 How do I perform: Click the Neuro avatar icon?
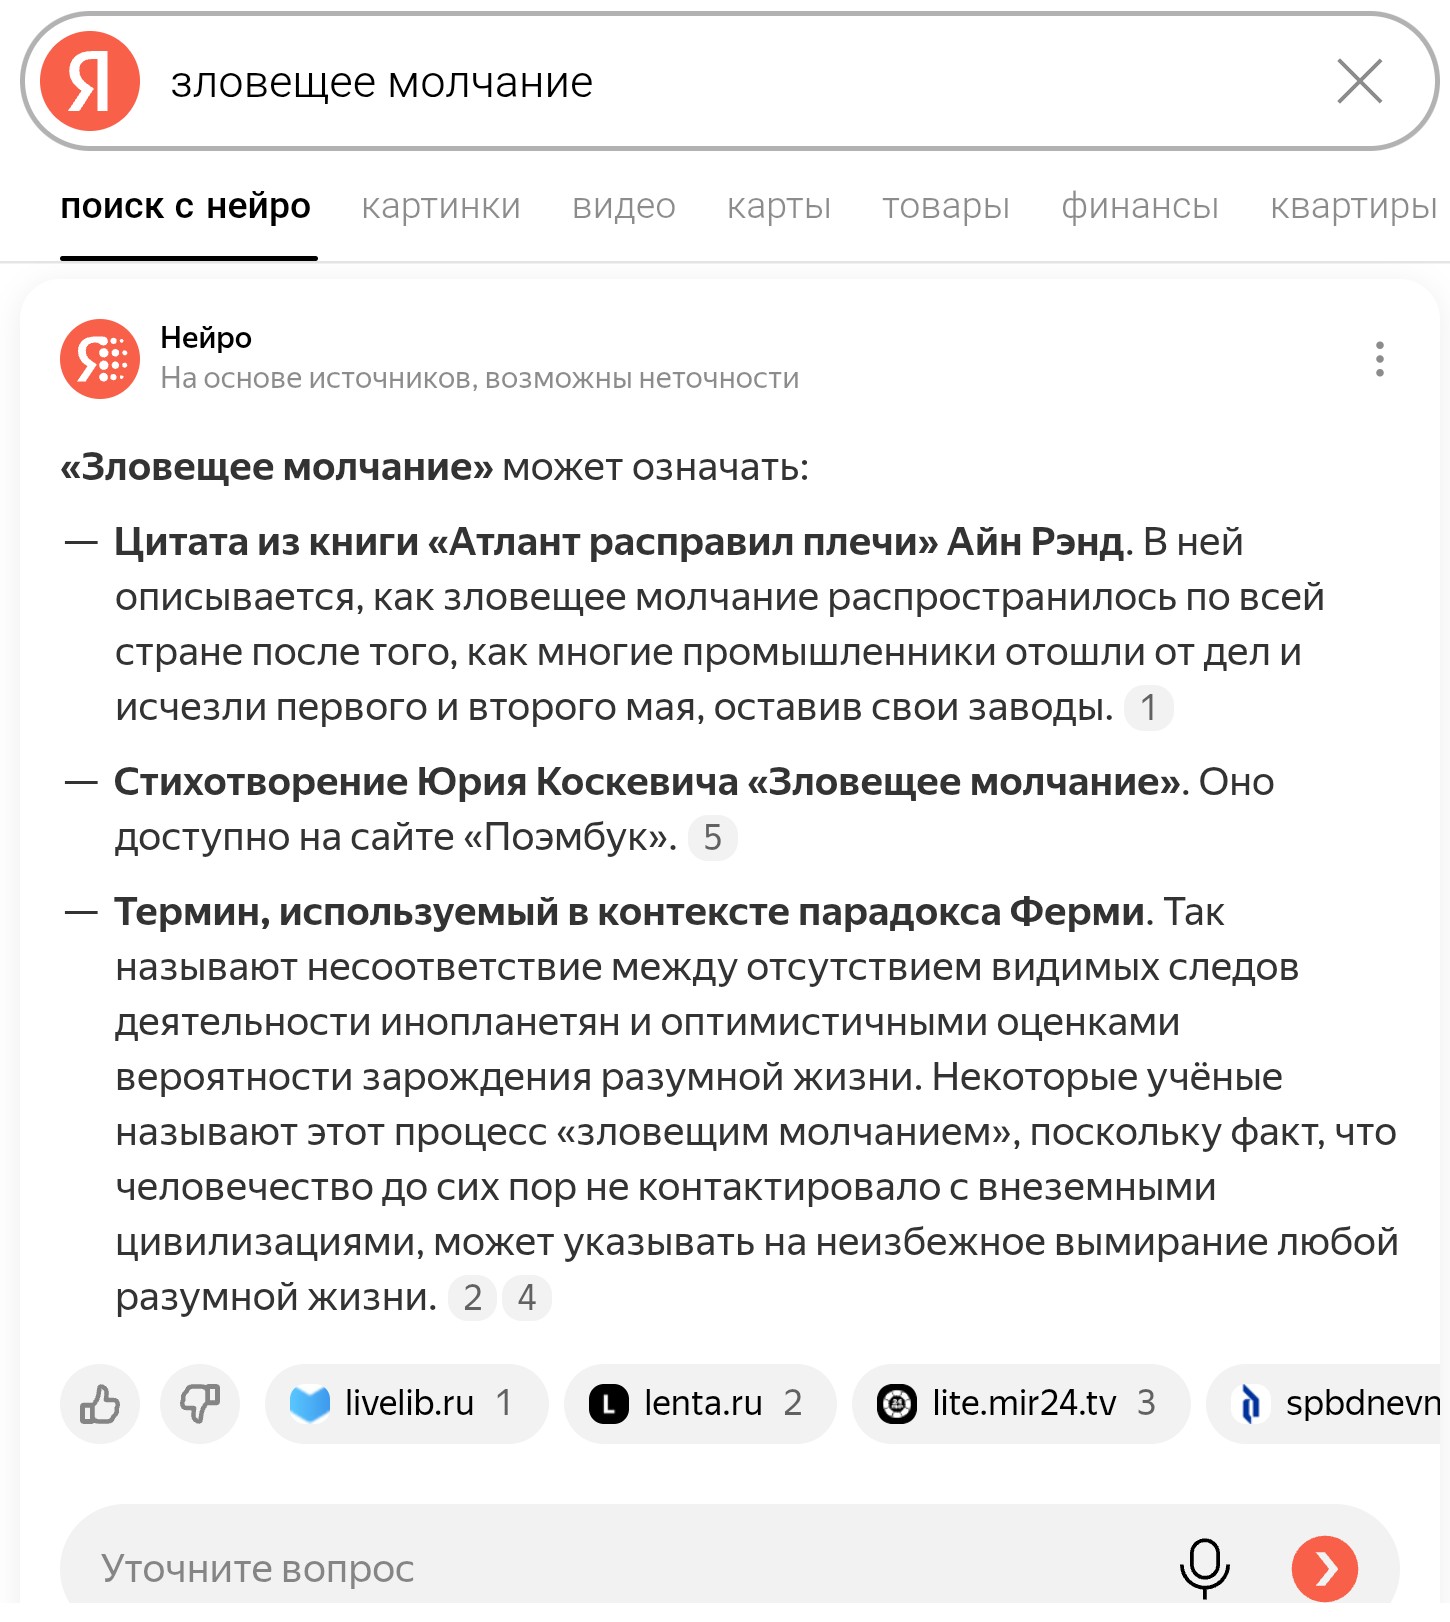100,359
